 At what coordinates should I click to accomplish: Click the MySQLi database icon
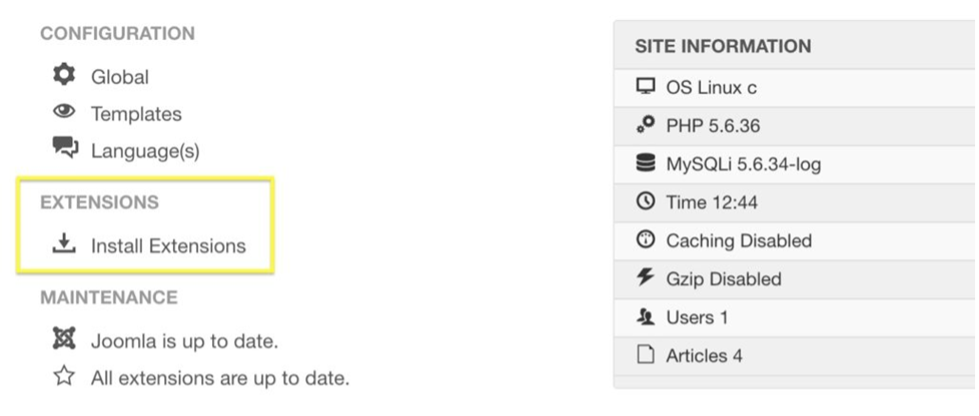click(x=645, y=163)
